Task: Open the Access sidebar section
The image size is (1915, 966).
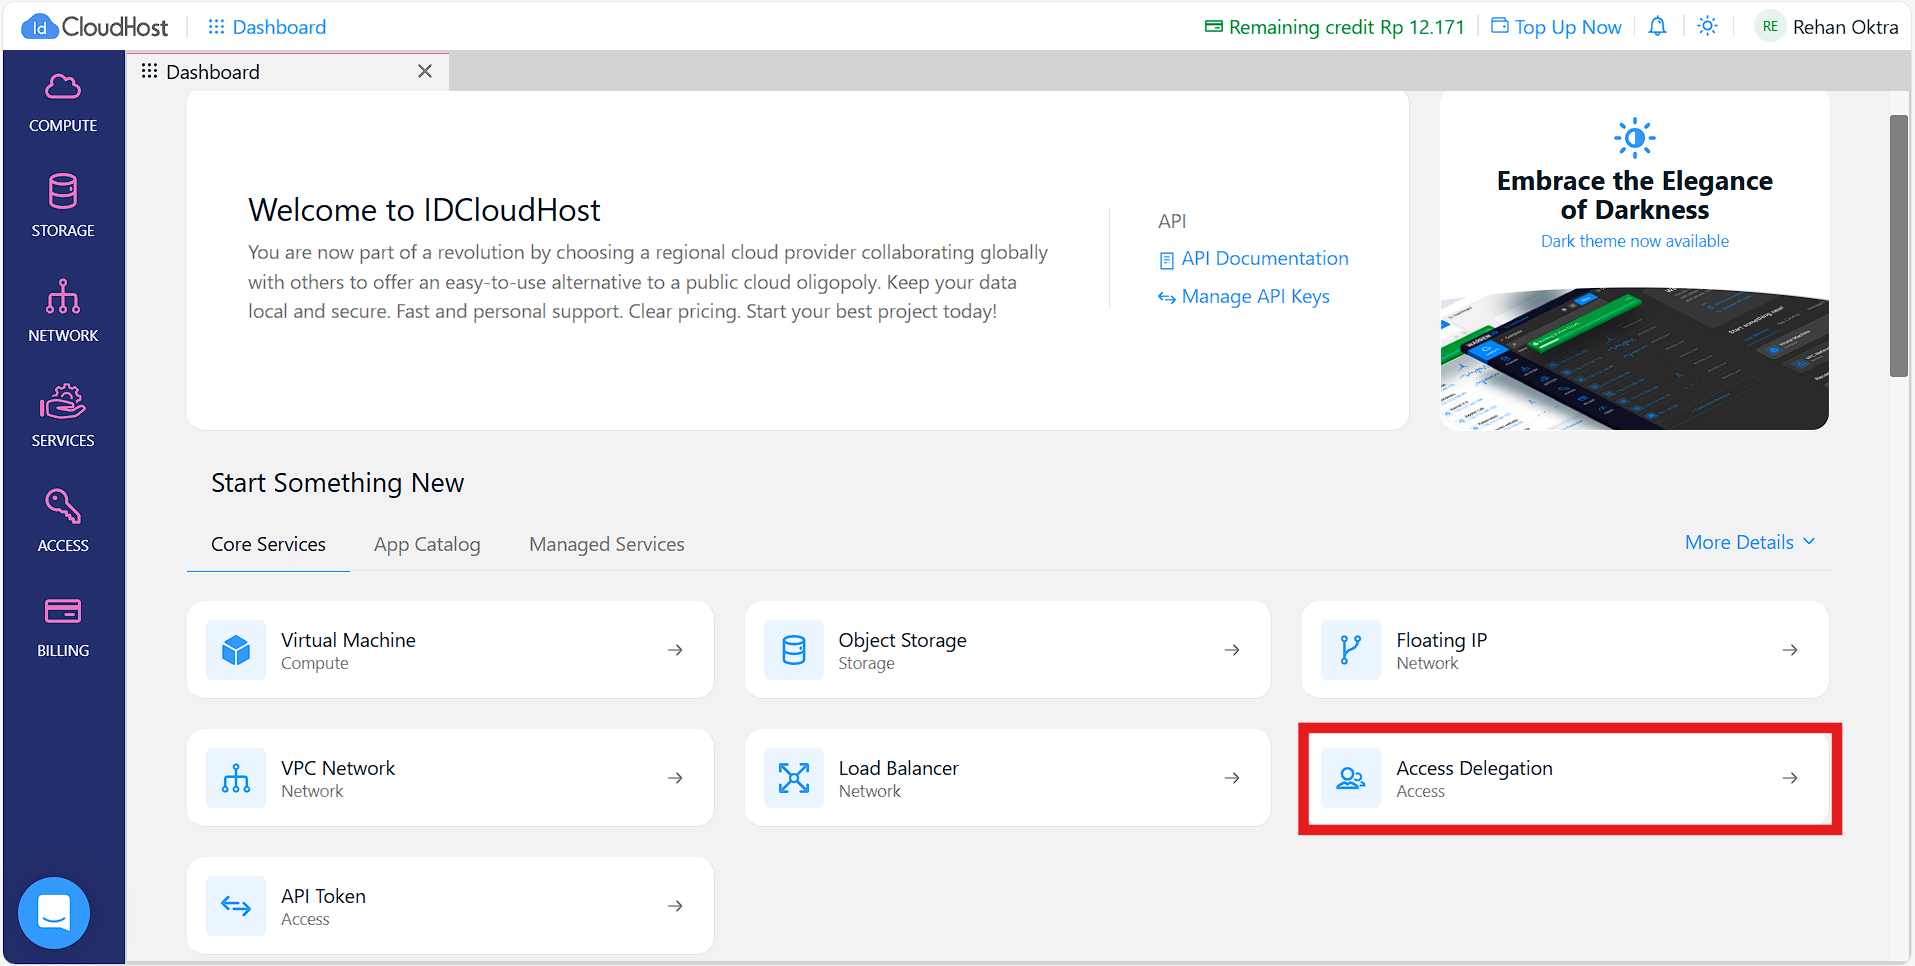Action: point(62,520)
